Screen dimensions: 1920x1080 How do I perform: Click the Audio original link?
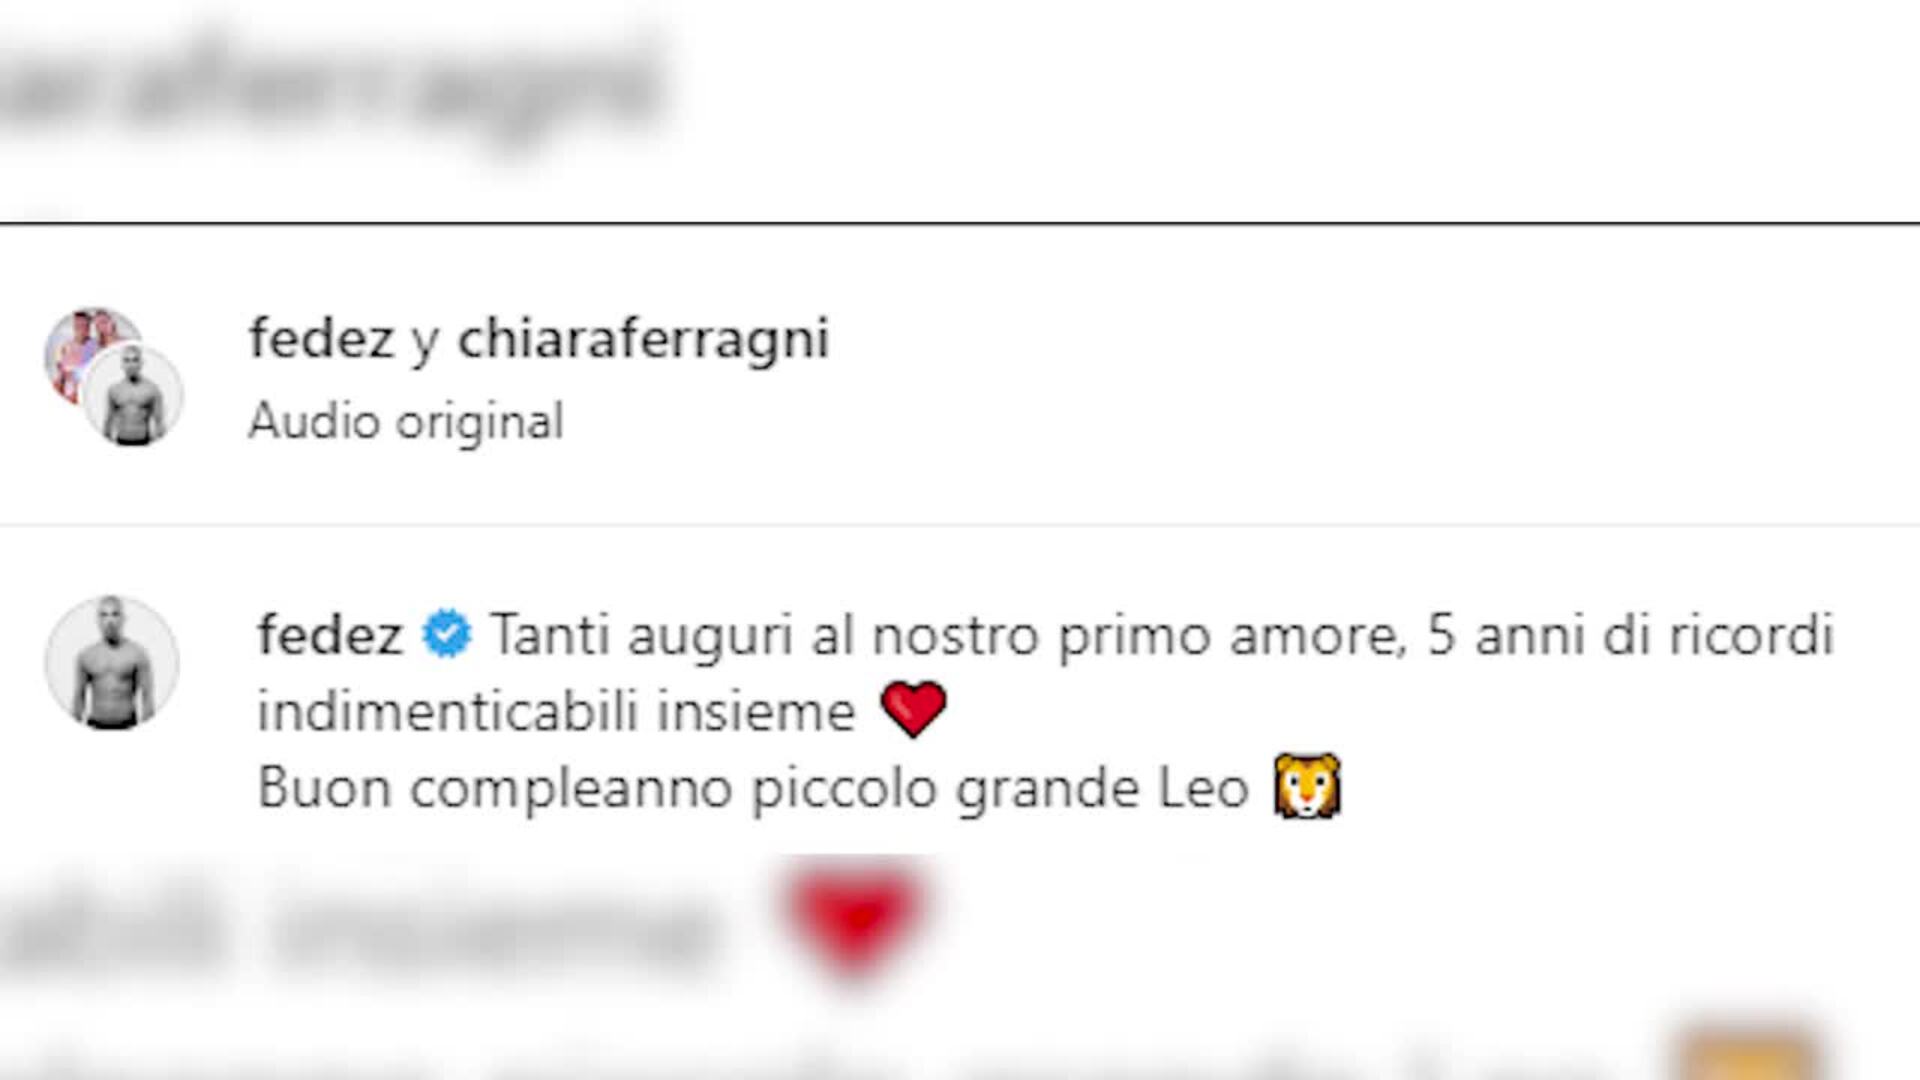[406, 421]
